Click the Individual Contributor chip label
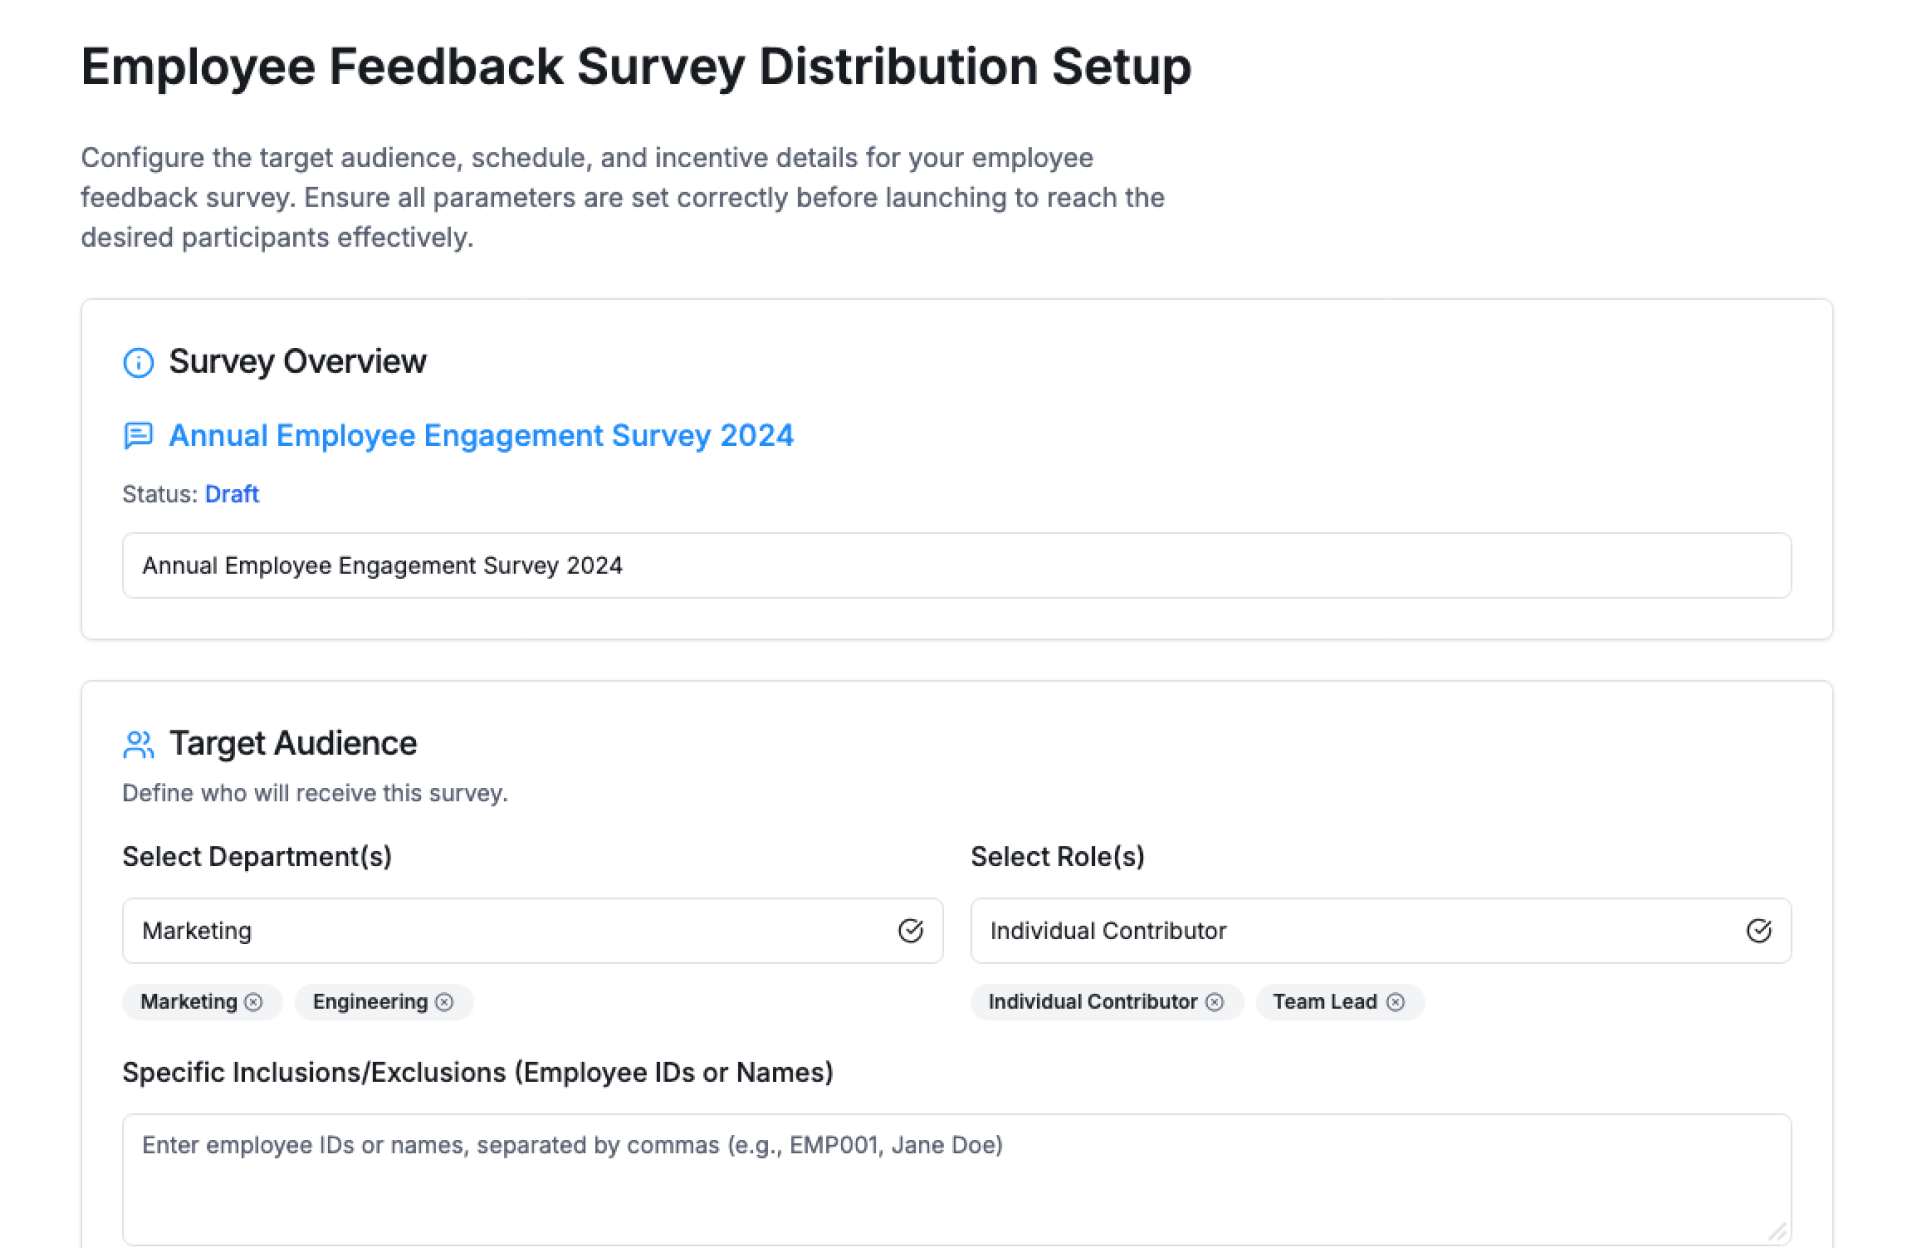The width and height of the screenshot is (1920, 1248). (x=1092, y=1002)
